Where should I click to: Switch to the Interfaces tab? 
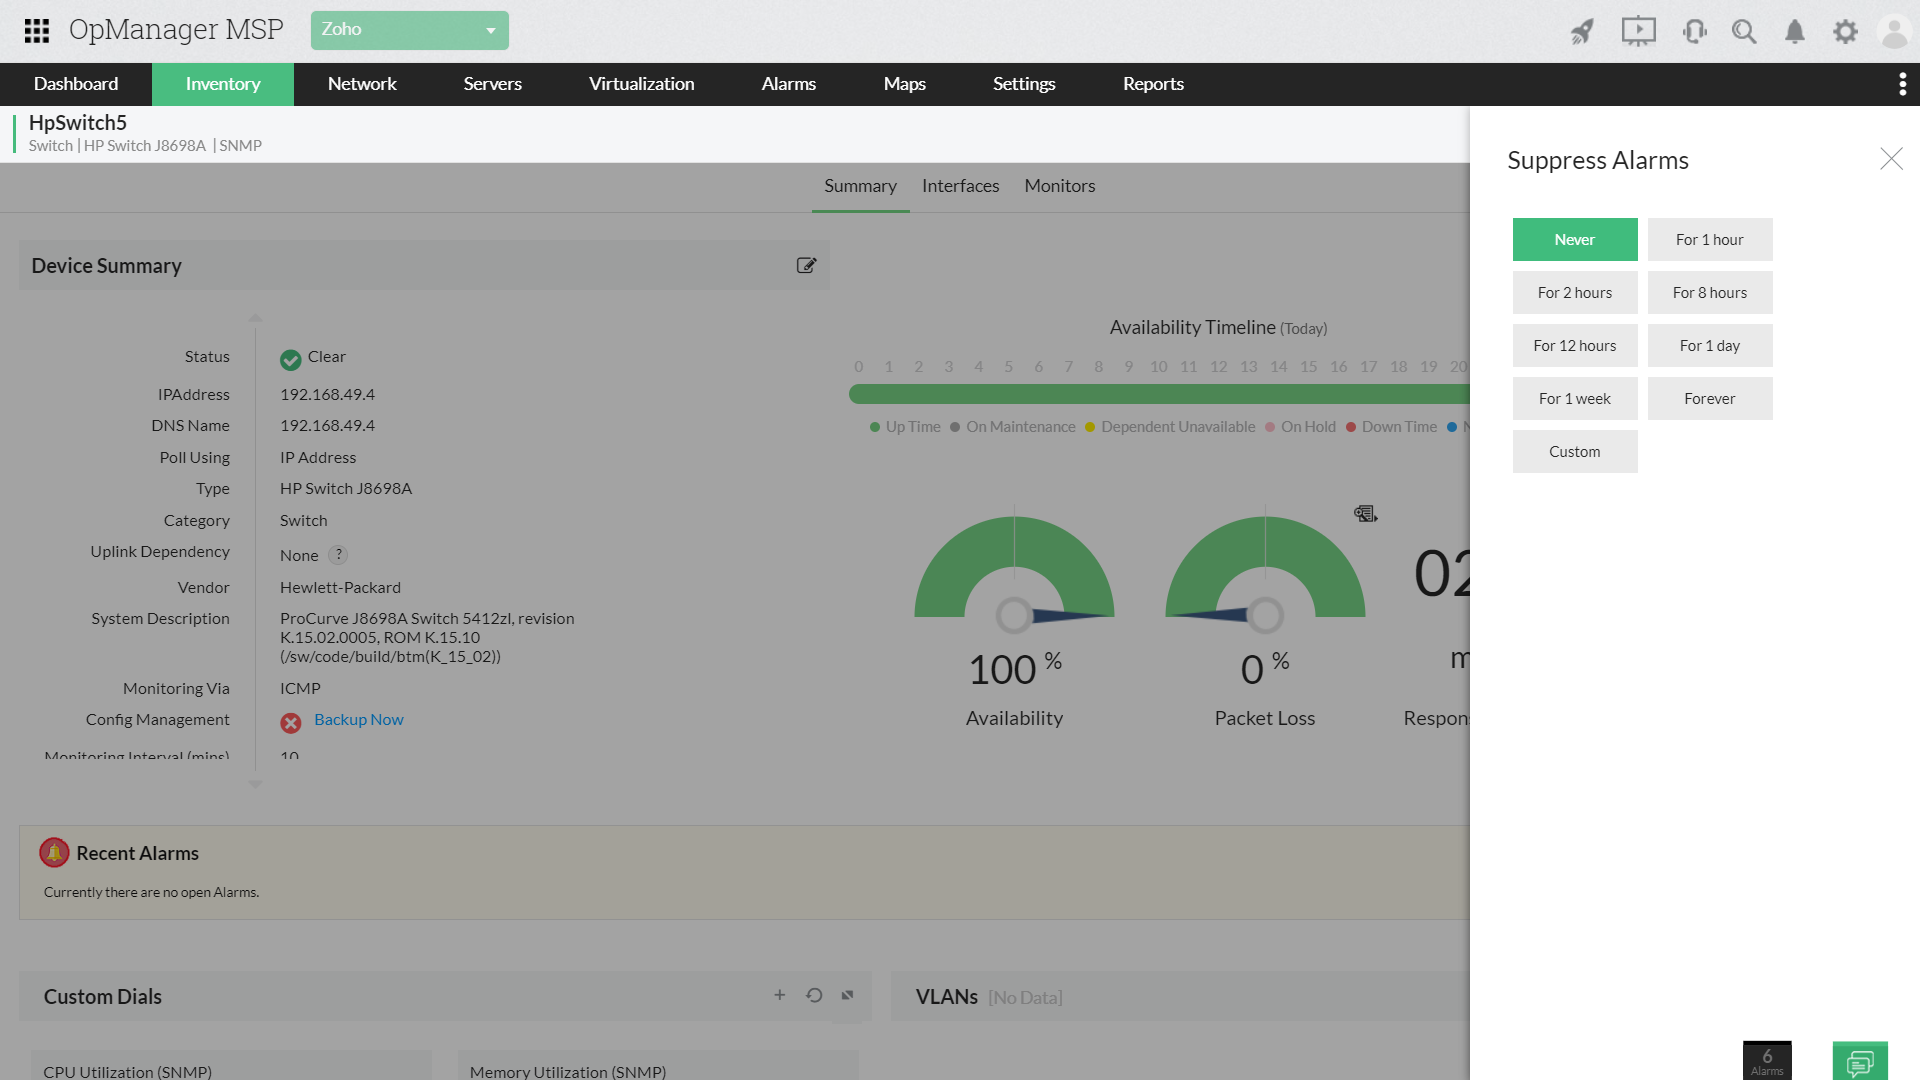pyautogui.click(x=960, y=186)
